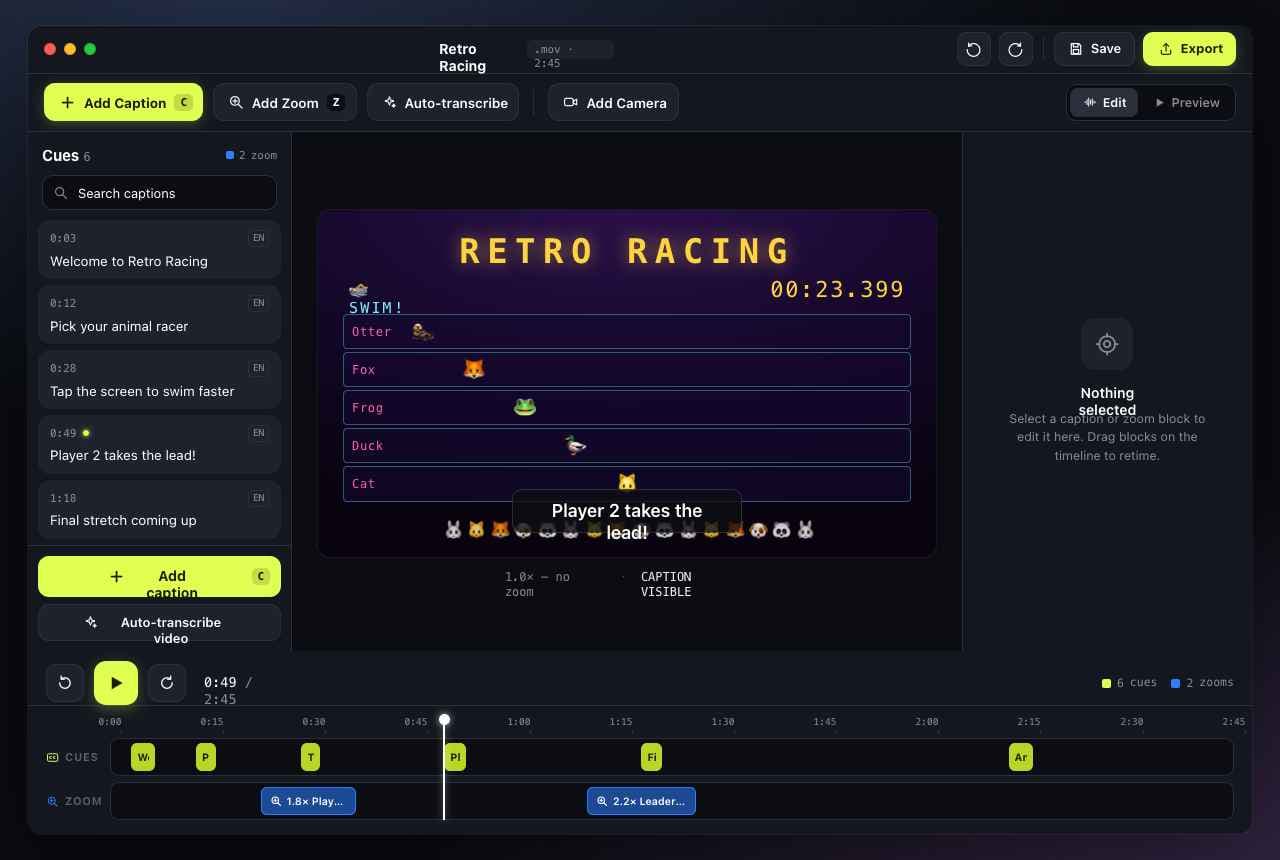
Task: Click the redo icon in title bar
Action: click(1015, 49)
